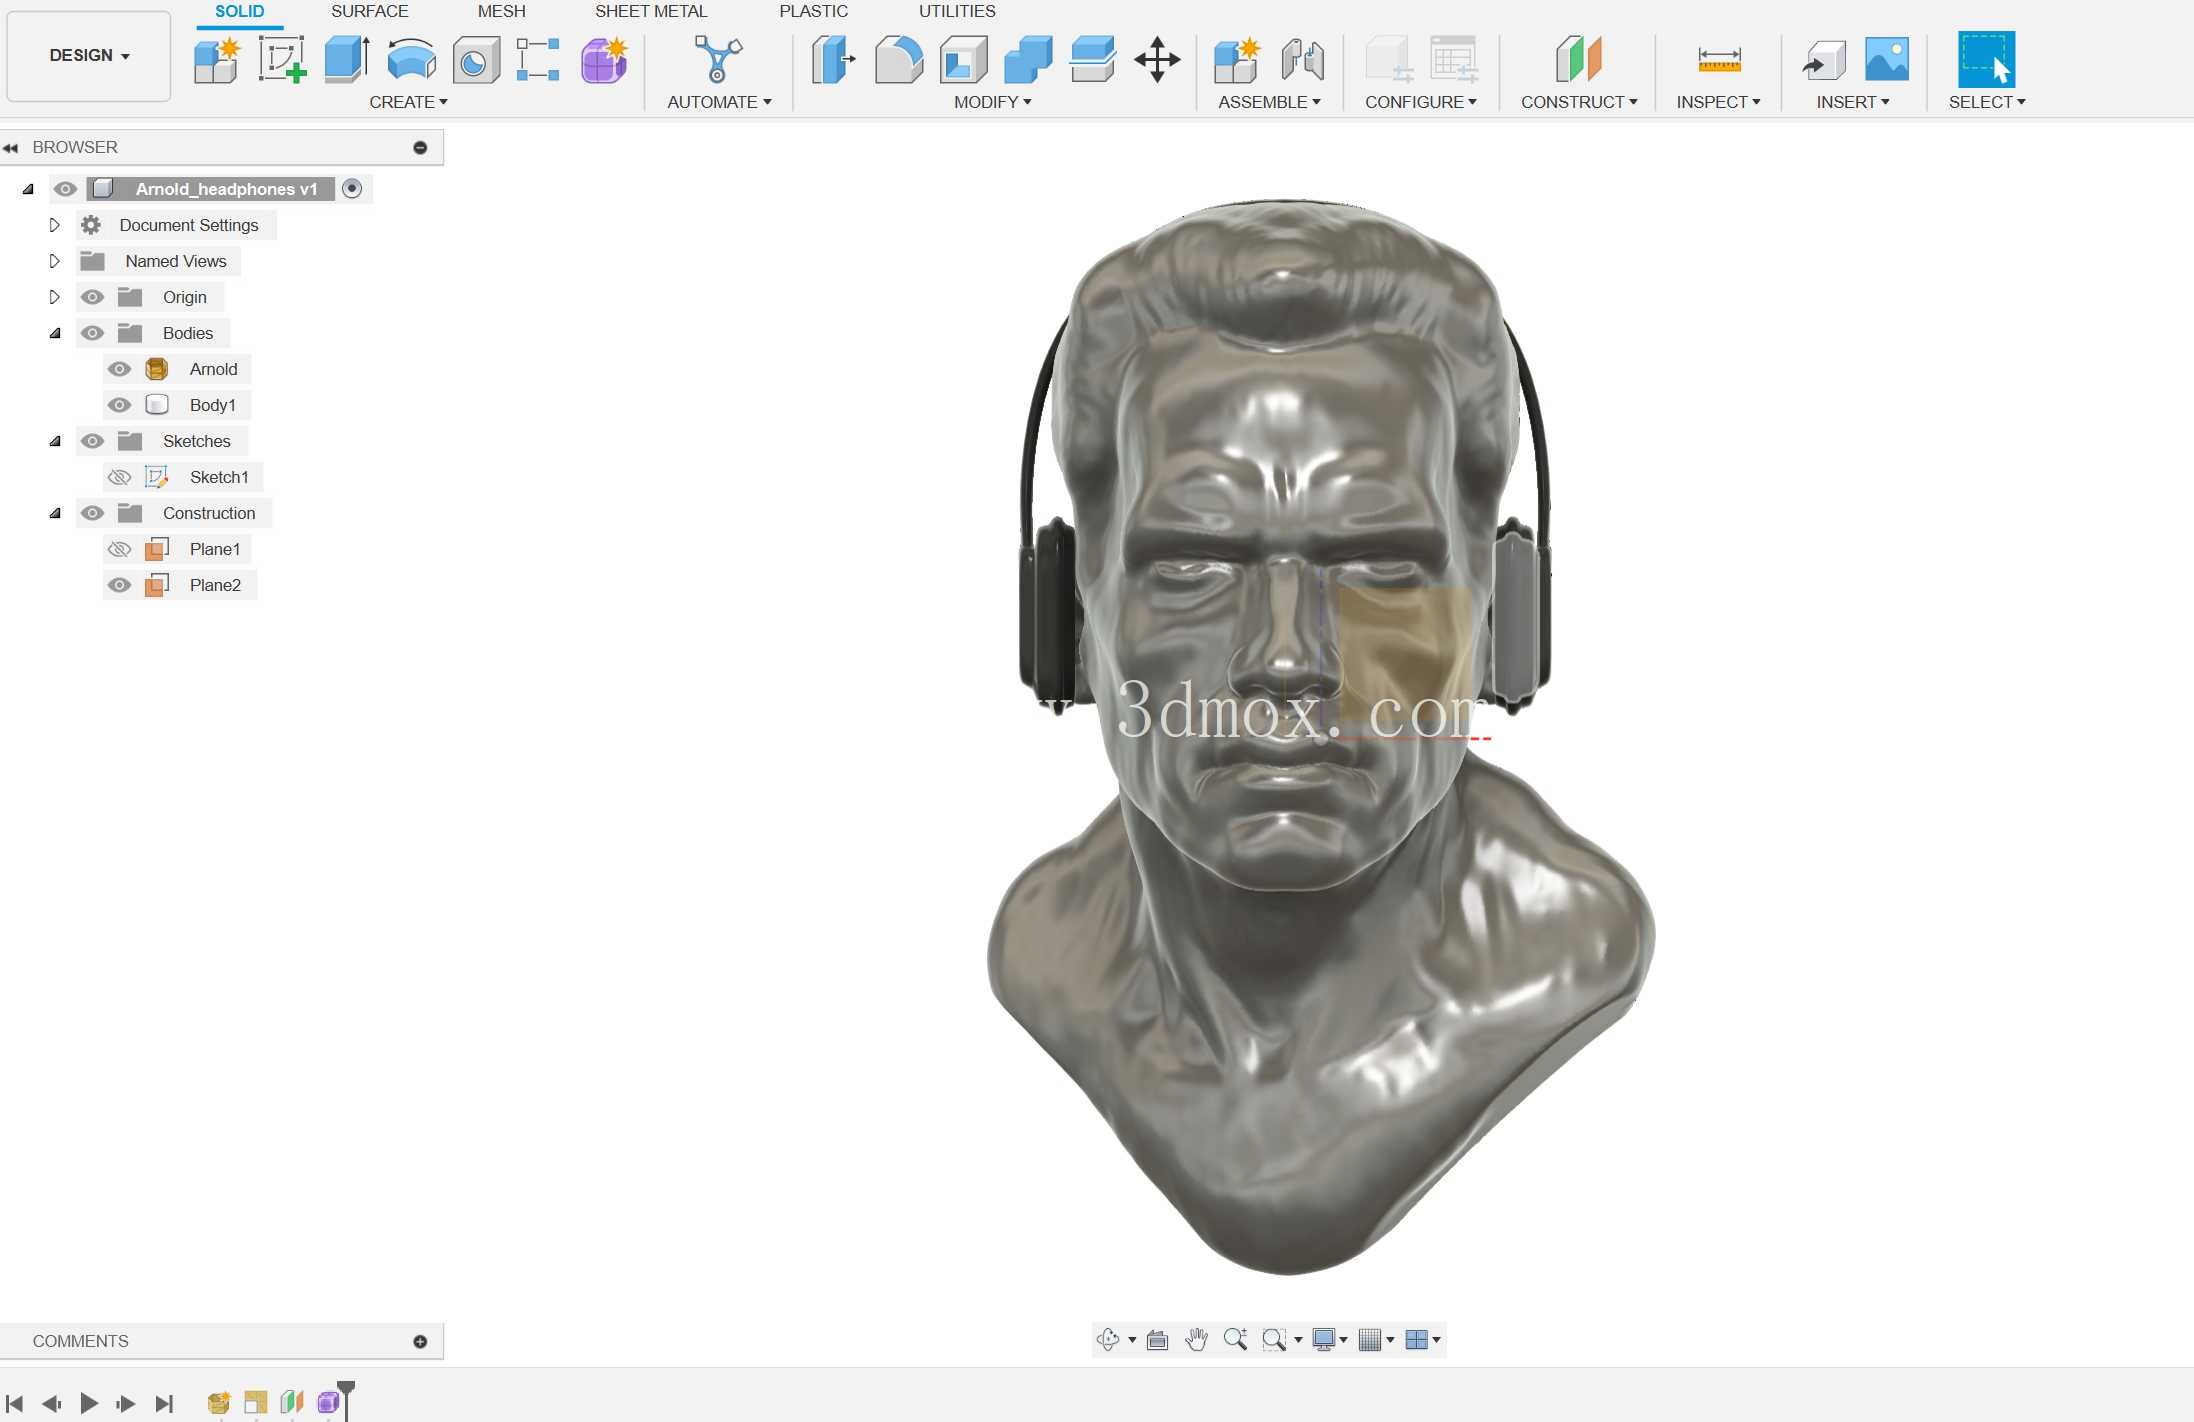2194x1422 pixels.
Task: Open the CREATE dropdown menu
Action: 408,102
